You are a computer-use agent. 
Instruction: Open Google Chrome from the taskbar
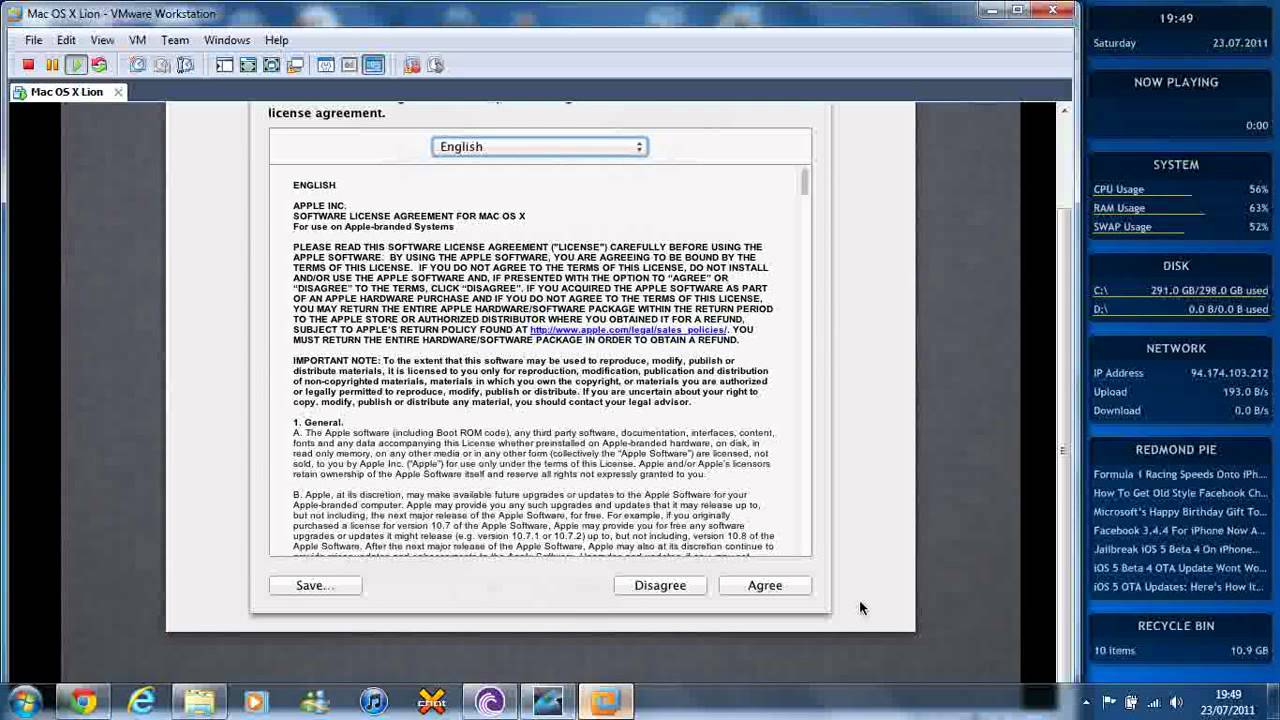coord(83,702)
